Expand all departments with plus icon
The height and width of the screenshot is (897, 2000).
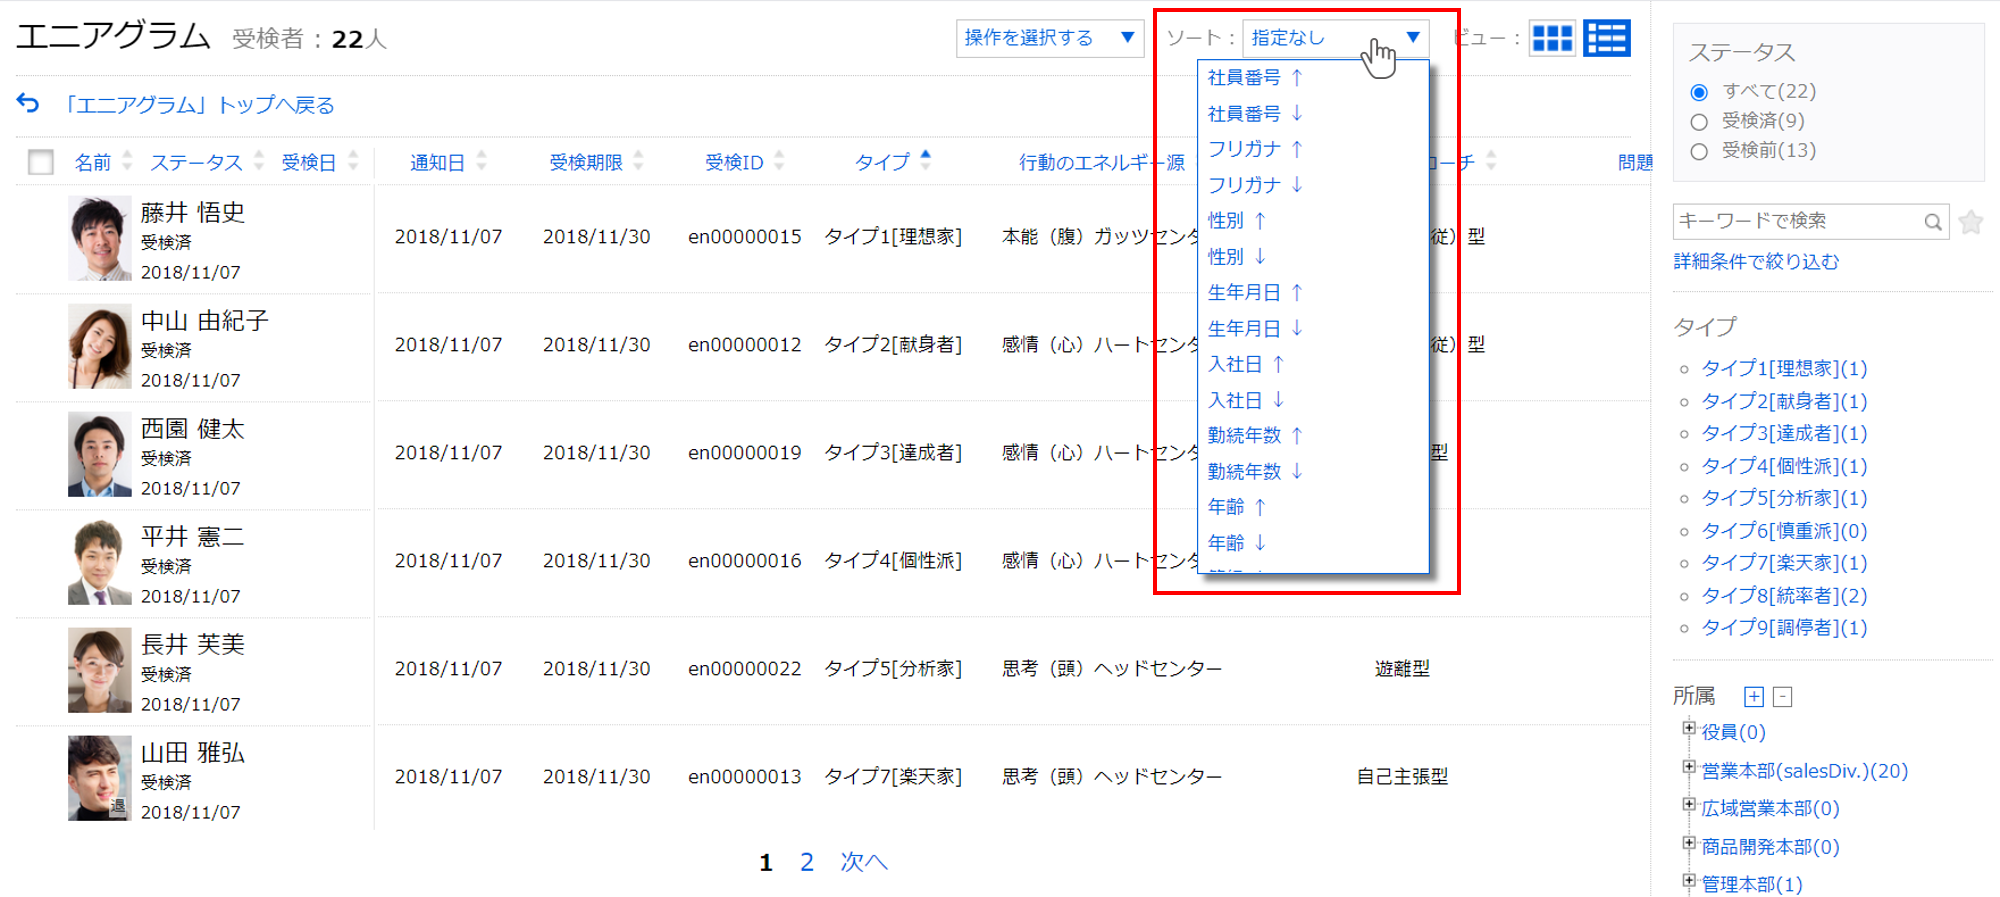click(x=1754, y=697)
